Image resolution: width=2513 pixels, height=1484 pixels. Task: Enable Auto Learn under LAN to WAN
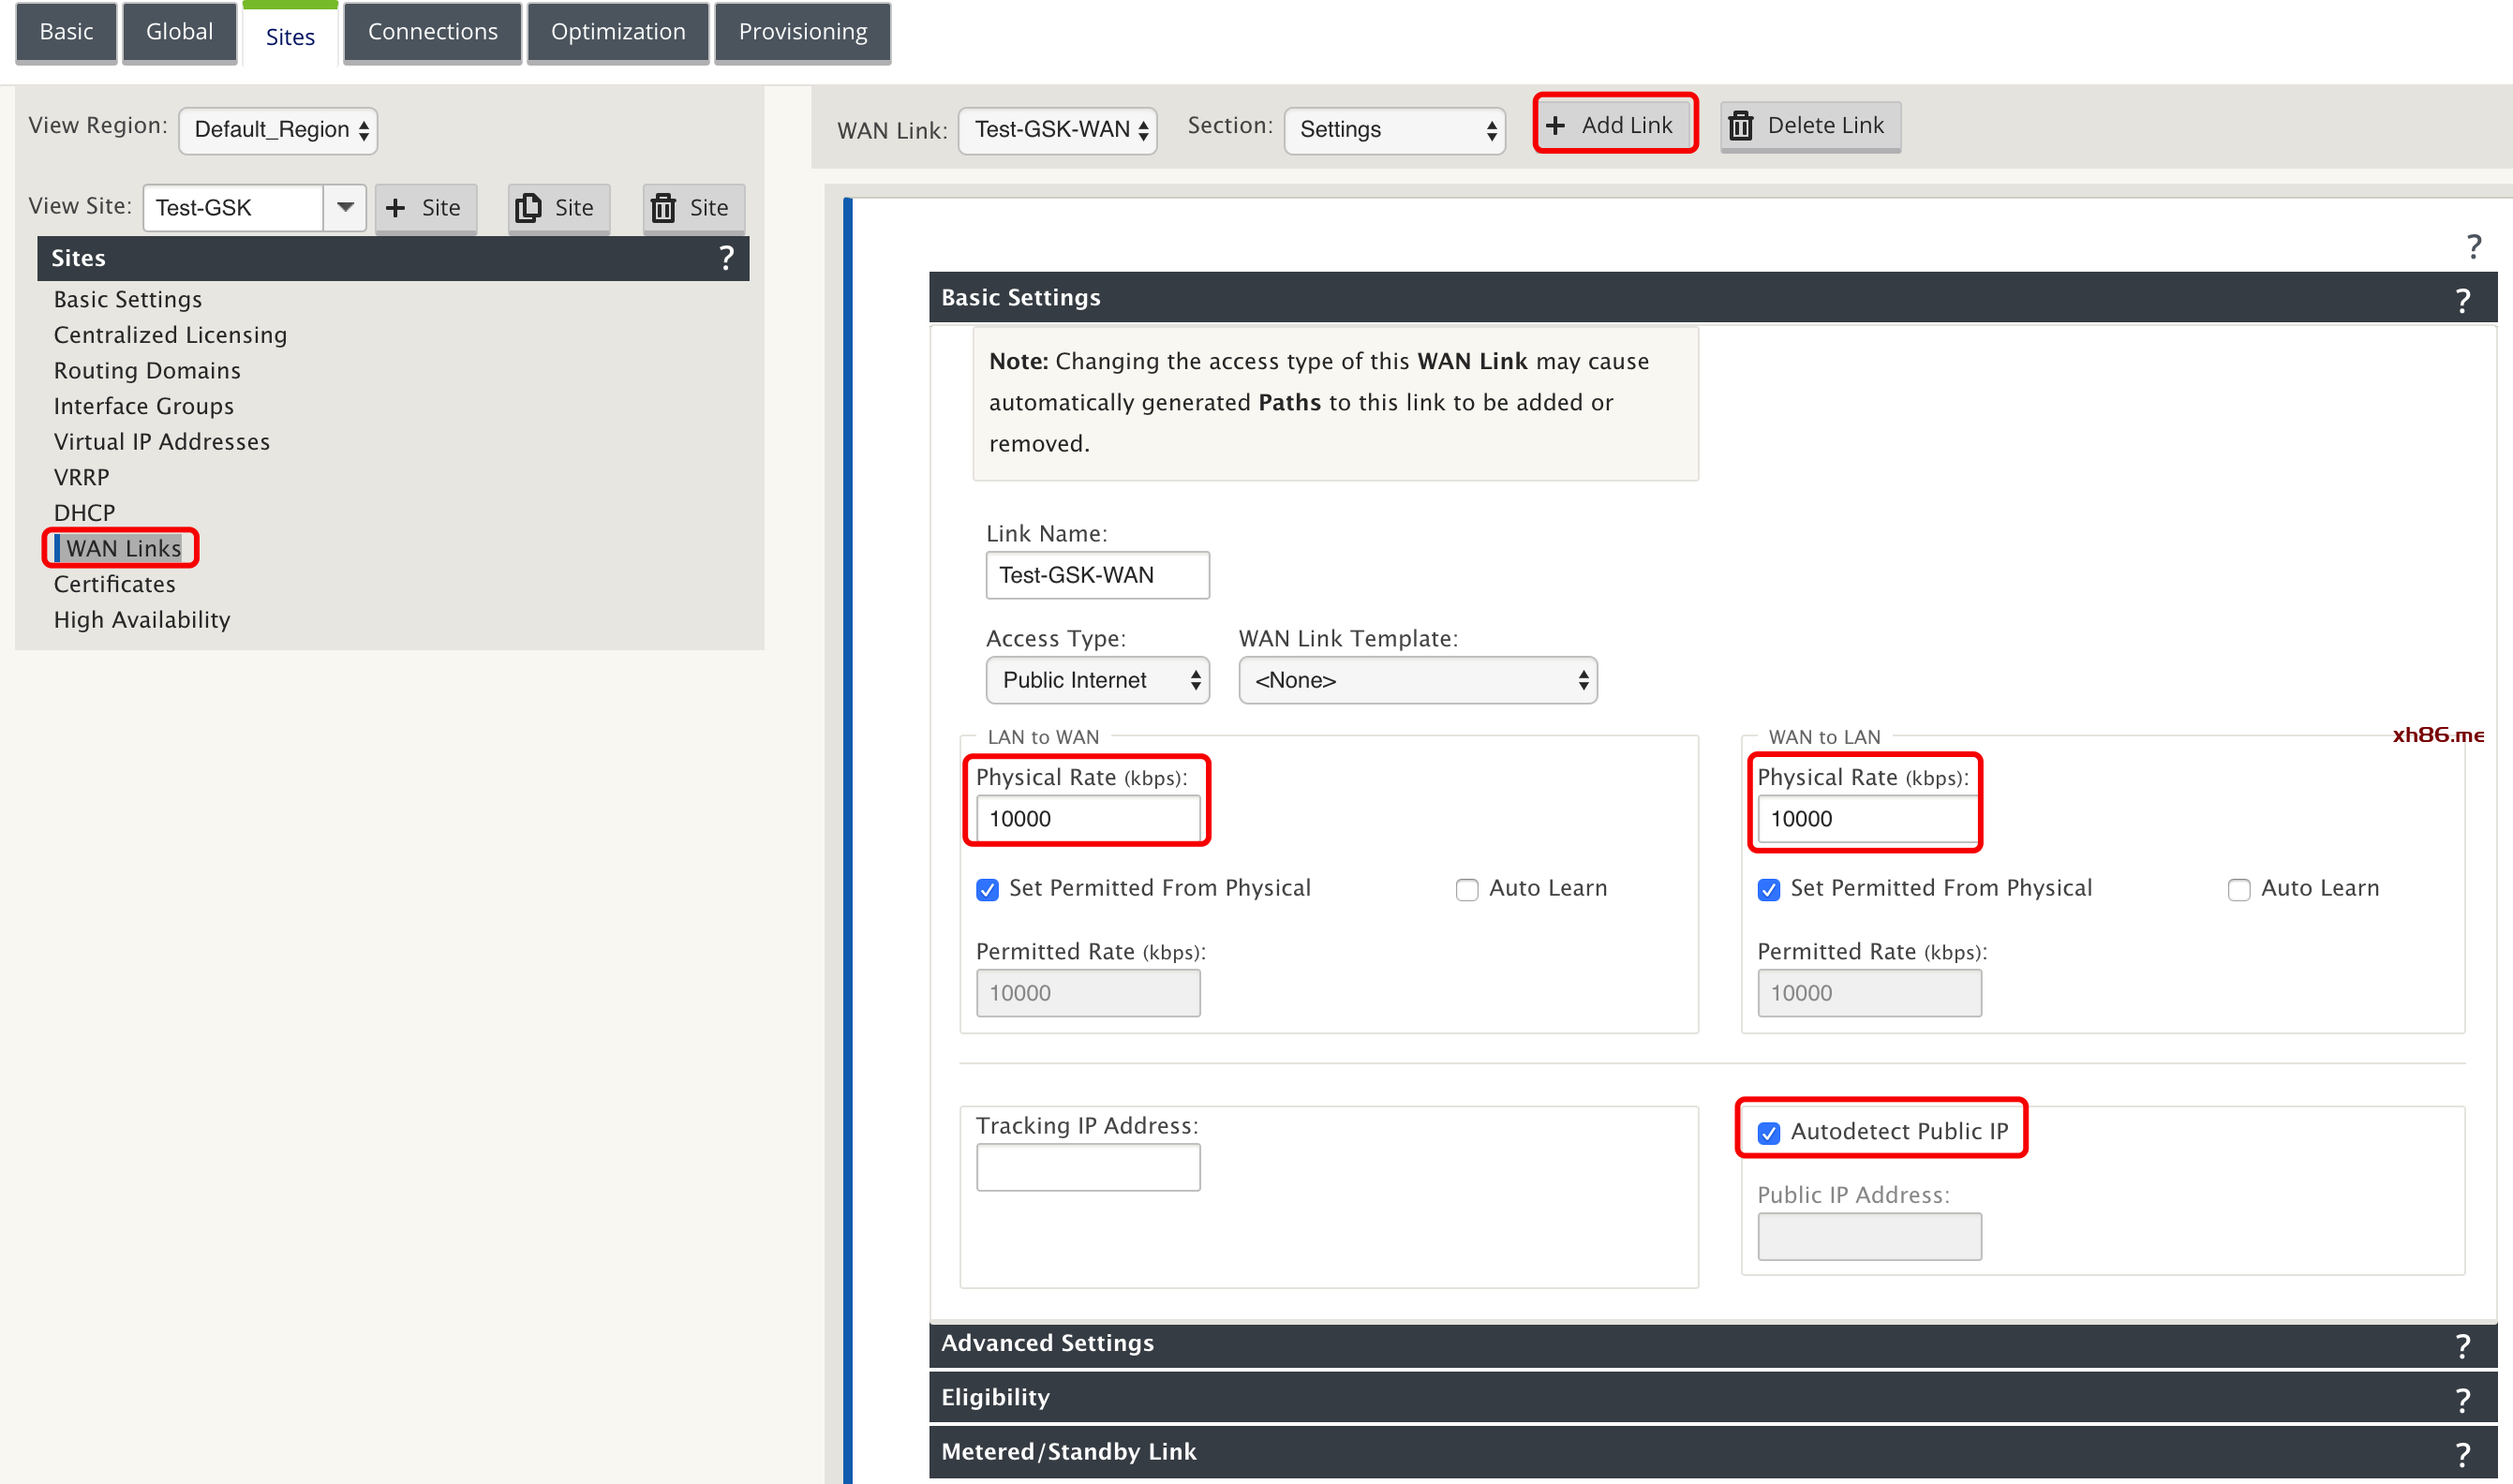[x=1467, y=890]
